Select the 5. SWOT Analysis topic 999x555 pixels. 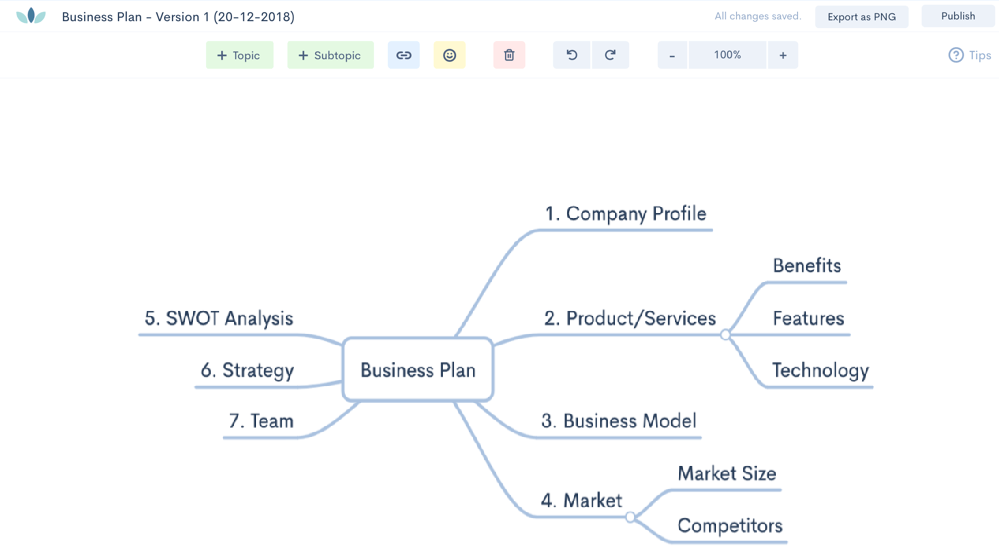coord(219,319)
